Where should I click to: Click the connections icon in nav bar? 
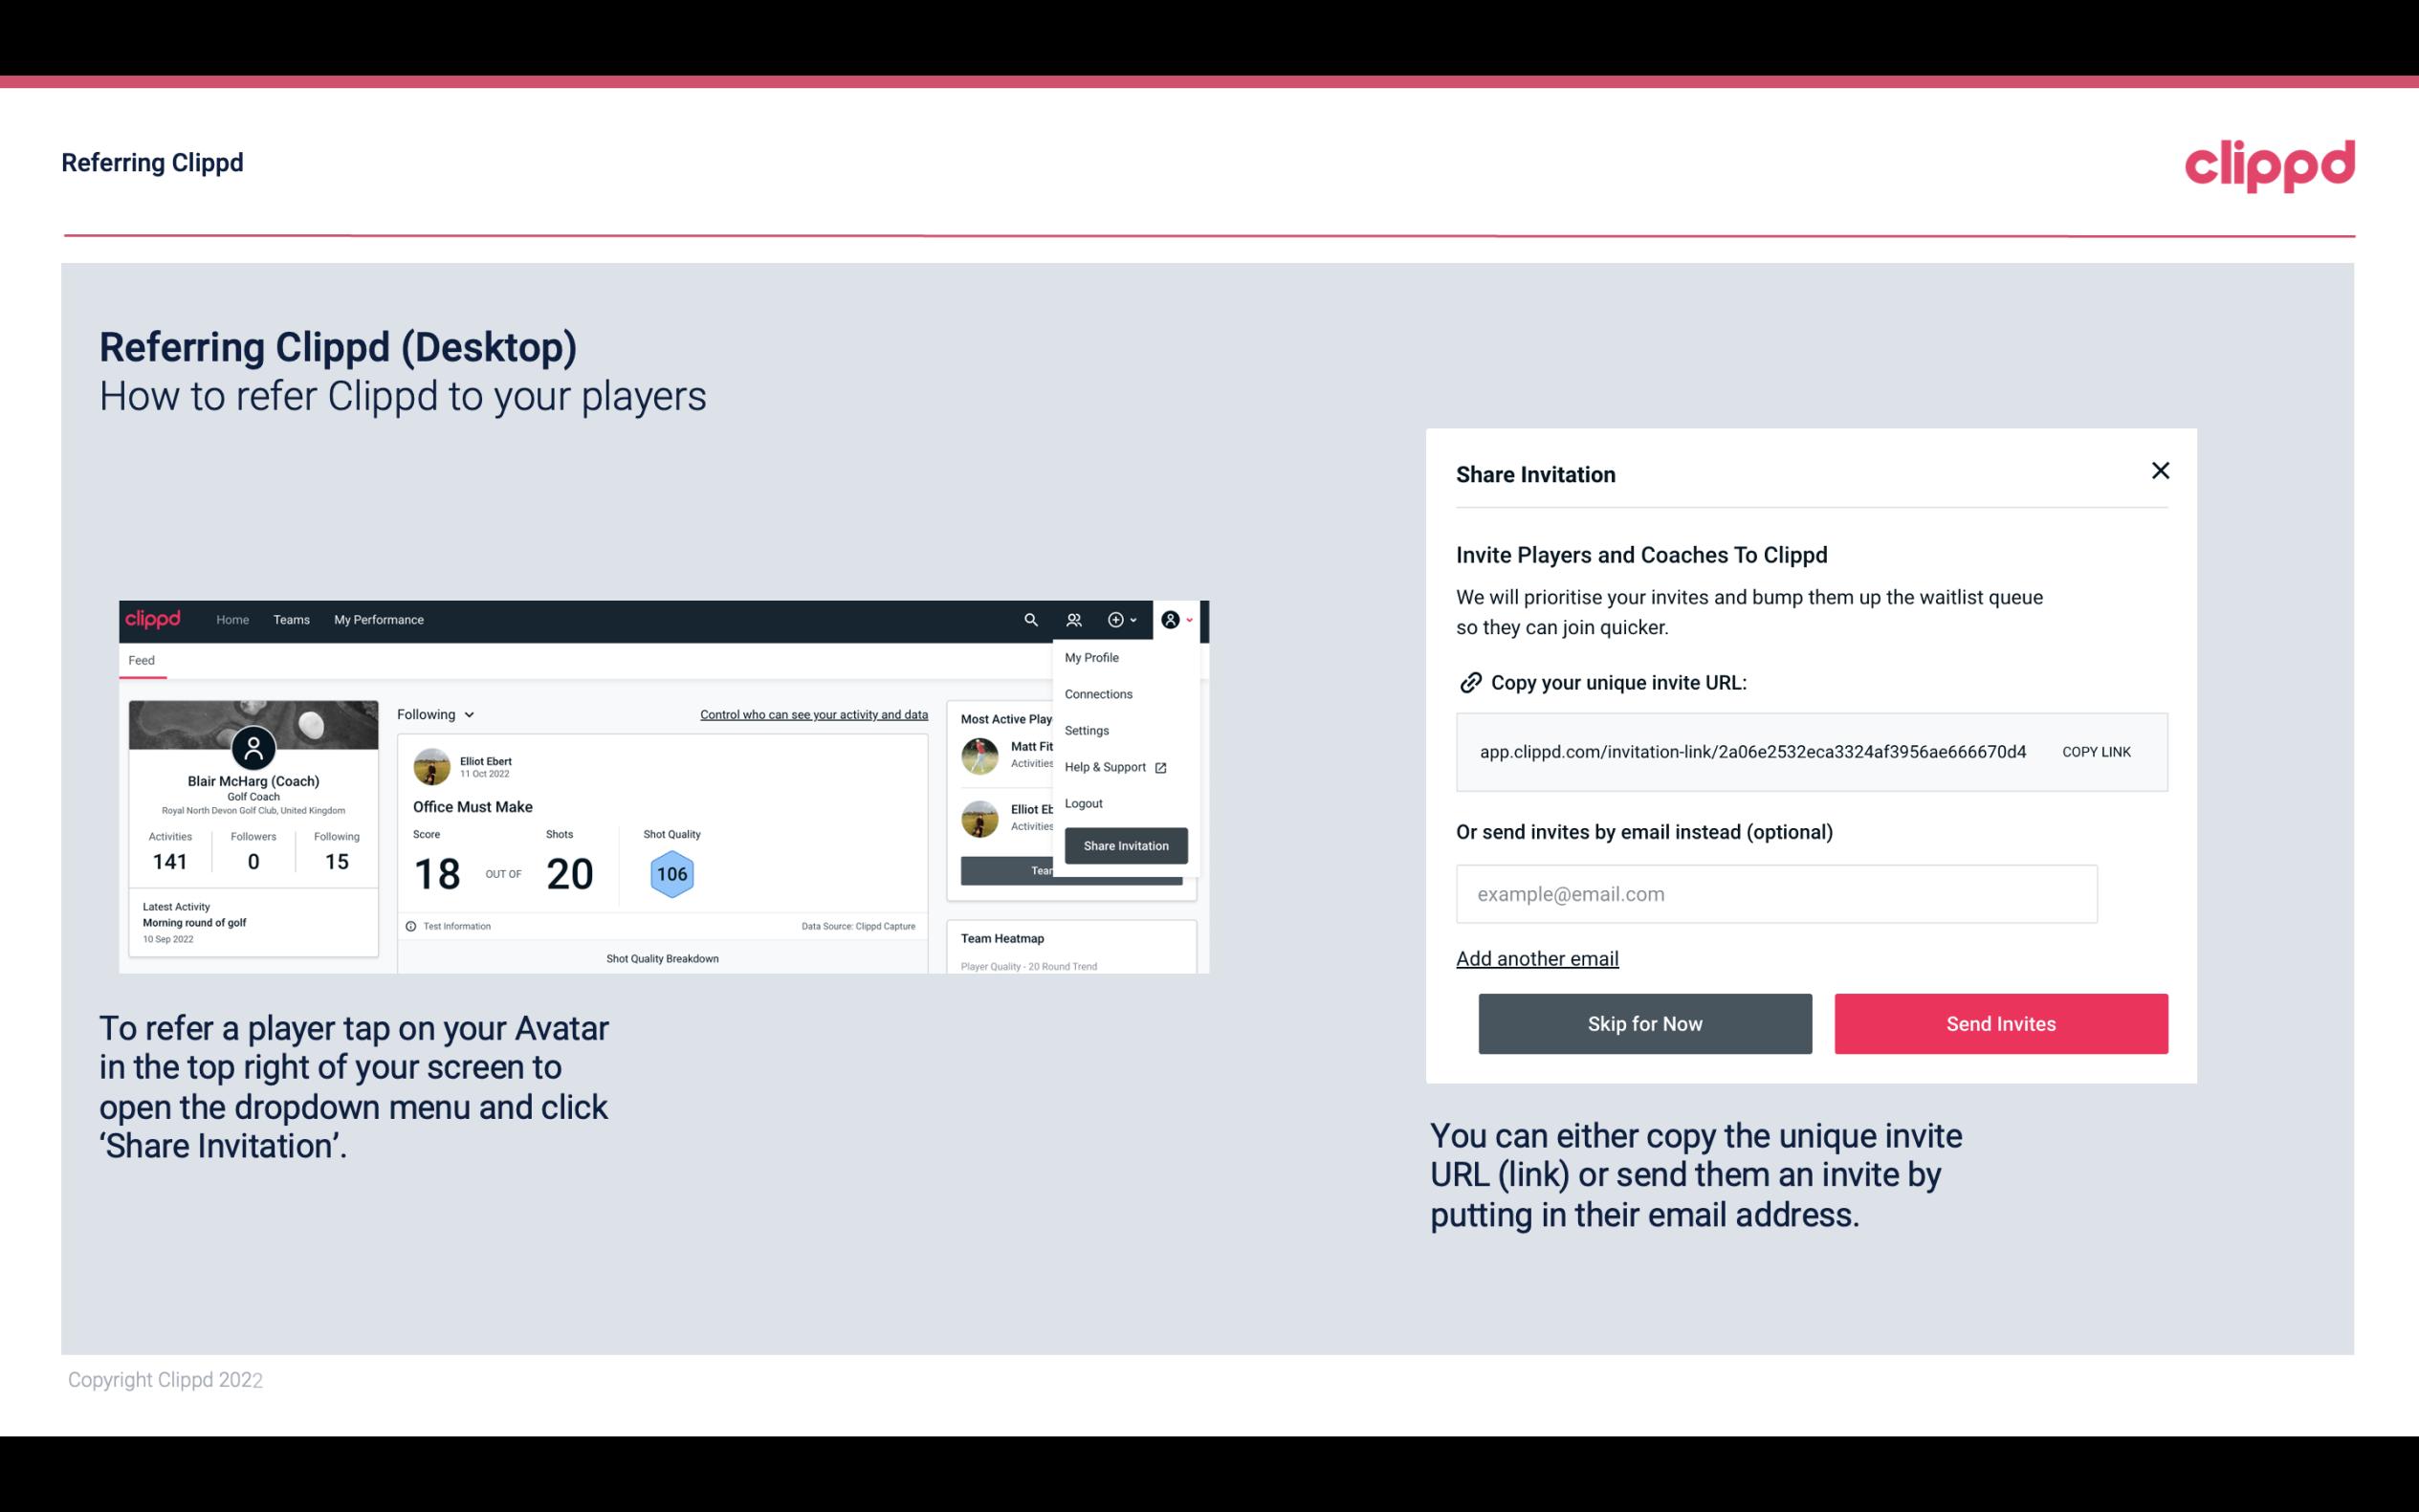[x=1074, y=620]
